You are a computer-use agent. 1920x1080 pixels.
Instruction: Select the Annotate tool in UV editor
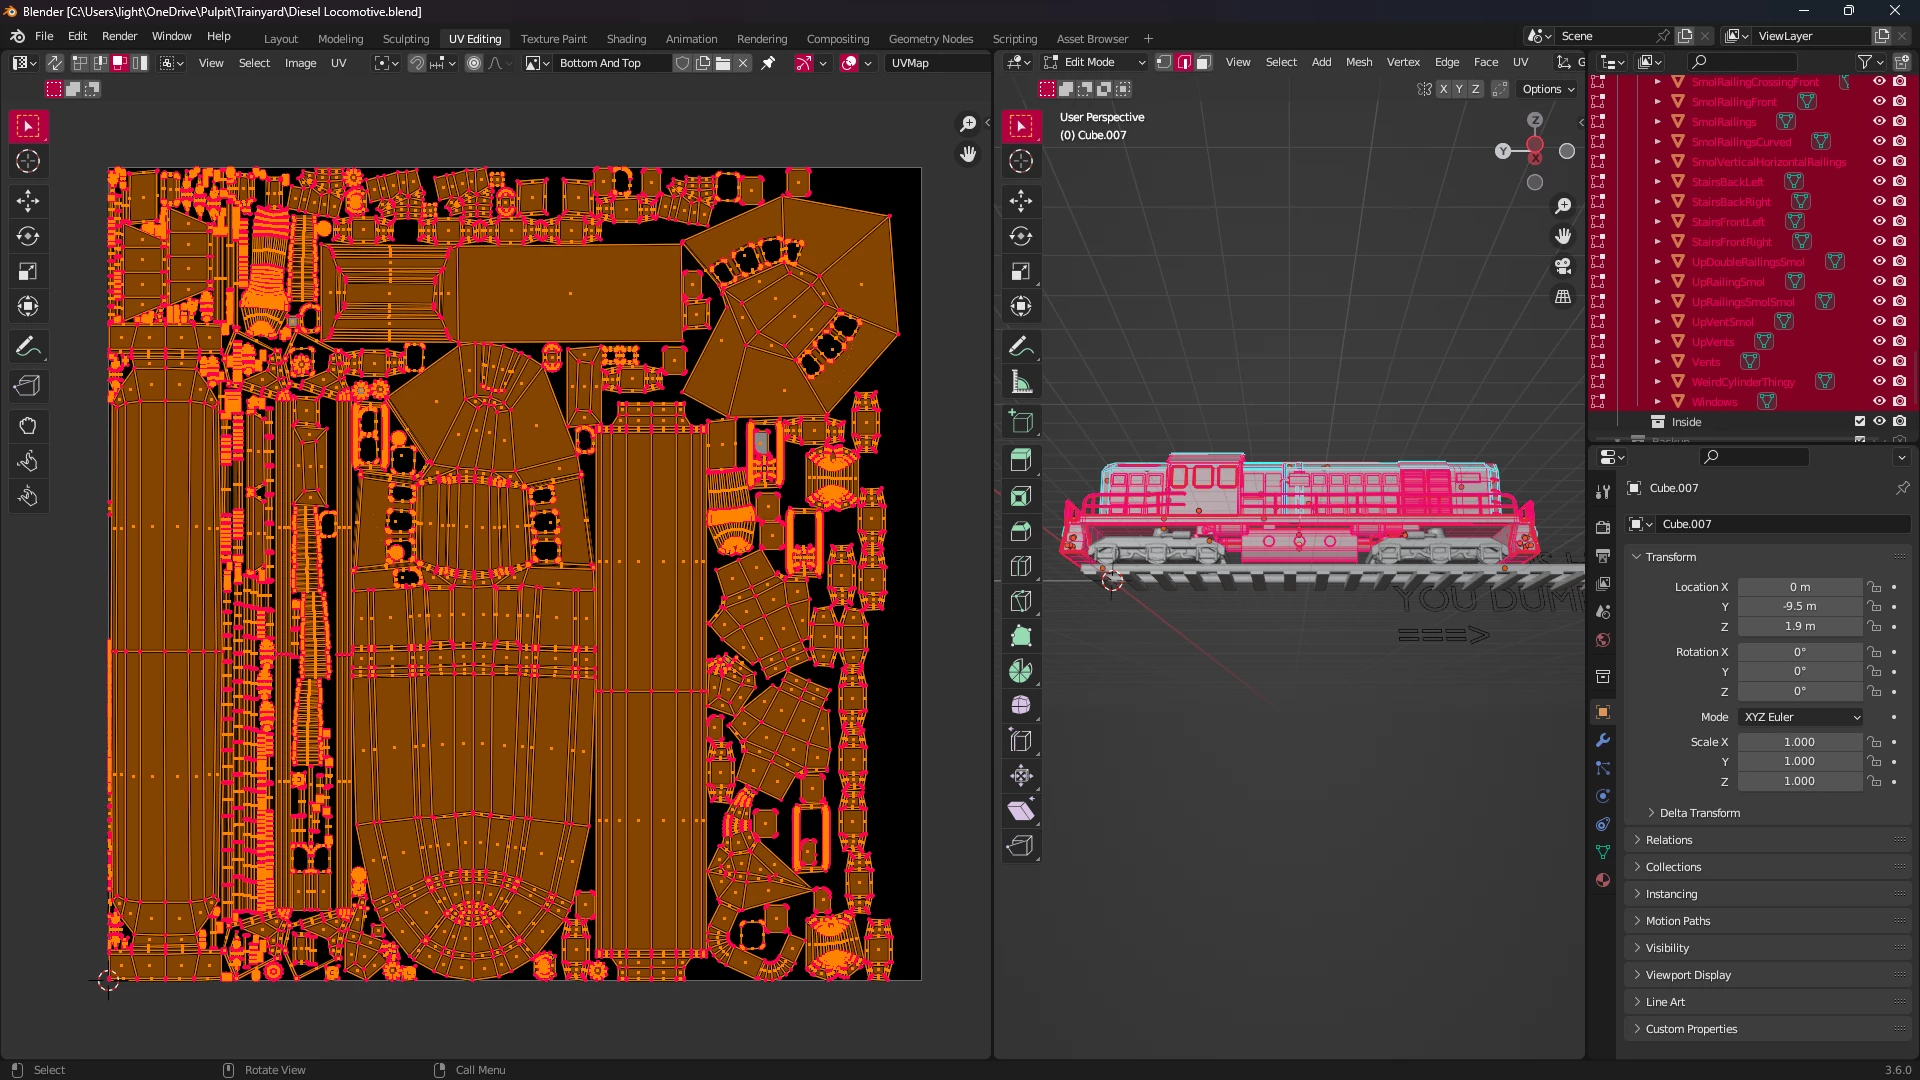pos(28,348)
